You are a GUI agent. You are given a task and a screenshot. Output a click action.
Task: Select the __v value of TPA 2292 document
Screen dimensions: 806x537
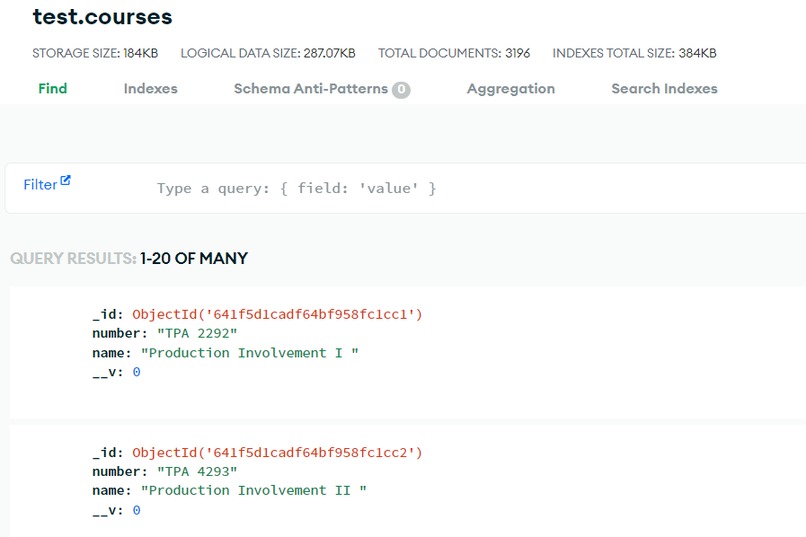point(136,372)
